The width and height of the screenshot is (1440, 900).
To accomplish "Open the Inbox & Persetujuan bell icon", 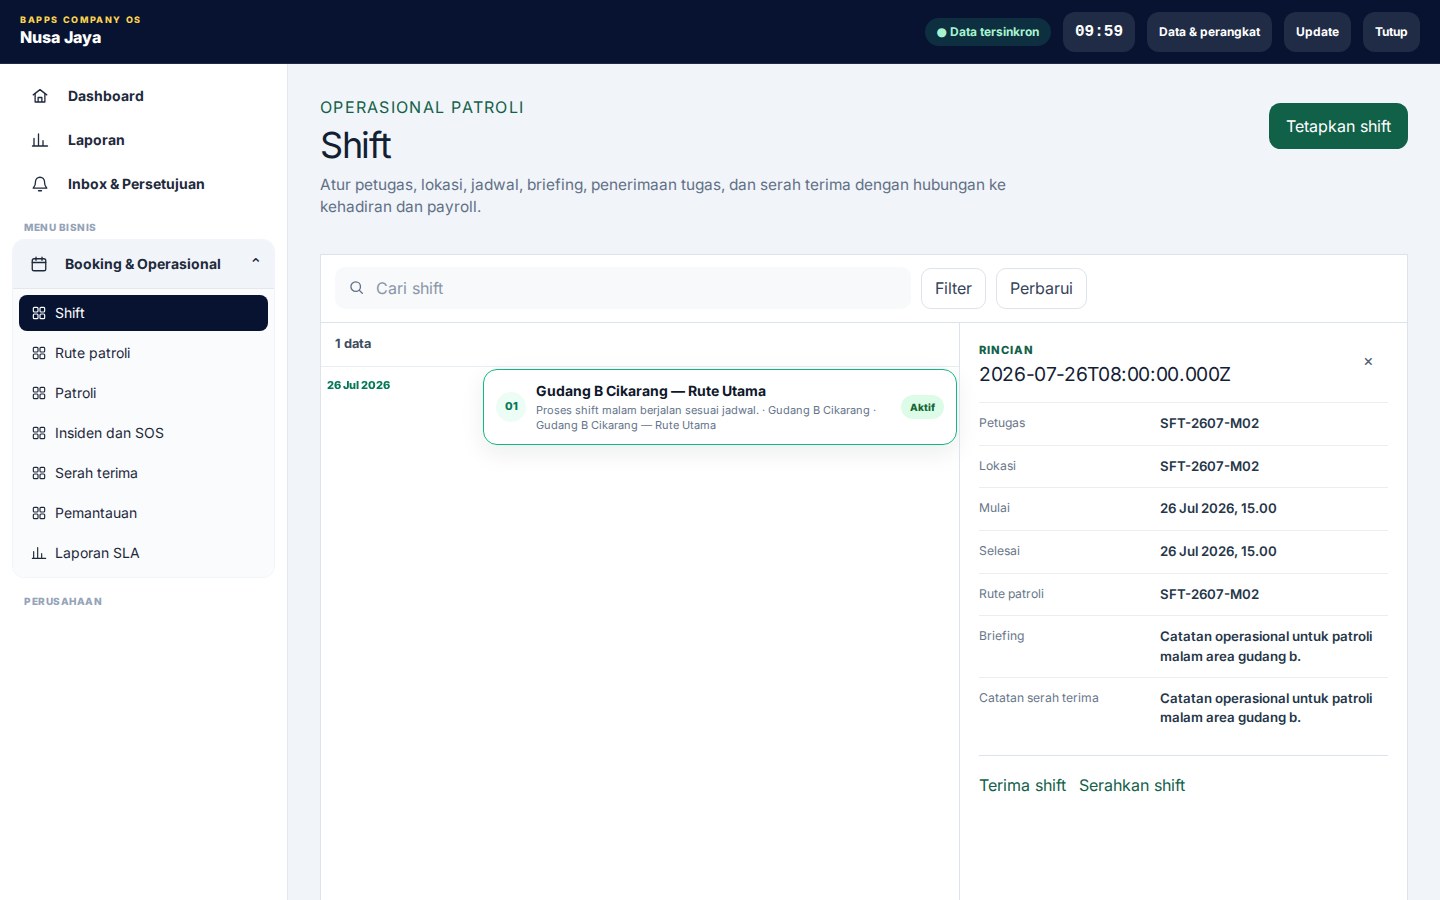I will [x=40, y=184].
